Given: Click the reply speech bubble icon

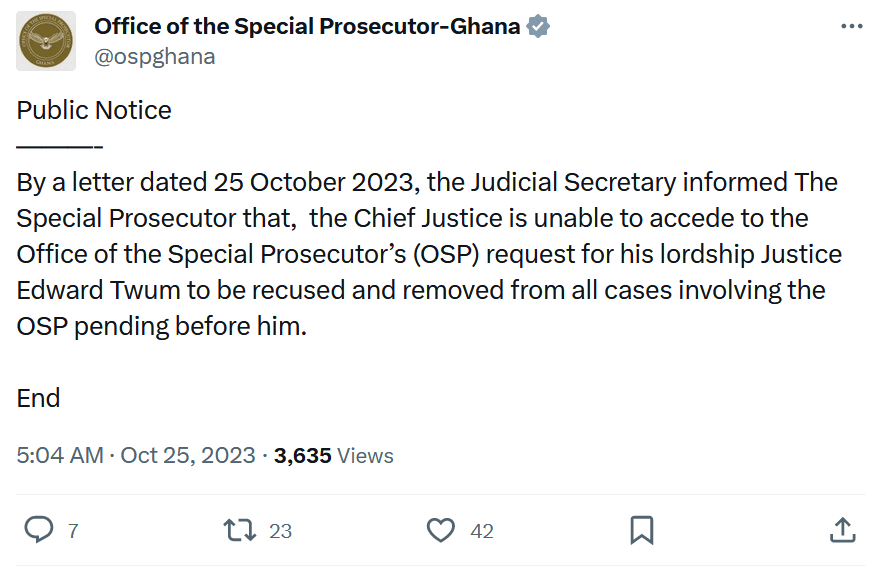Looking at the screenshot, I should click(38, 530).
